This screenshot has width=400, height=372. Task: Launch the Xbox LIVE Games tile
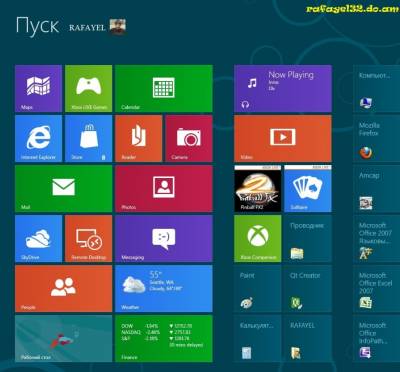[x=89, y=88]
